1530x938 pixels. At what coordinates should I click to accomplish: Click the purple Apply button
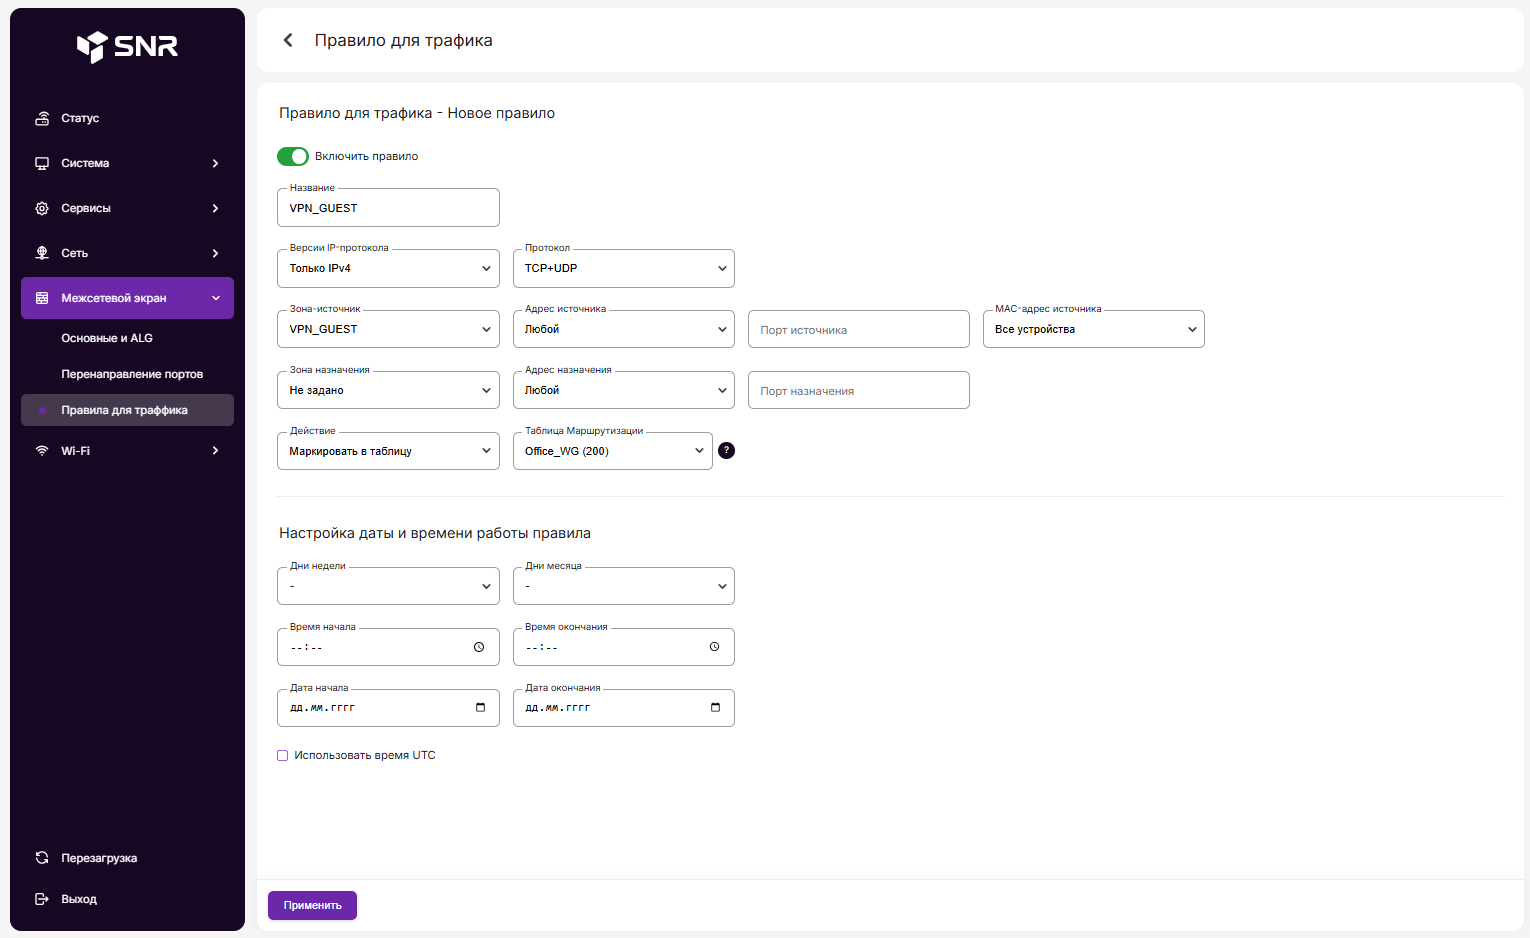[x=312, y=905]
